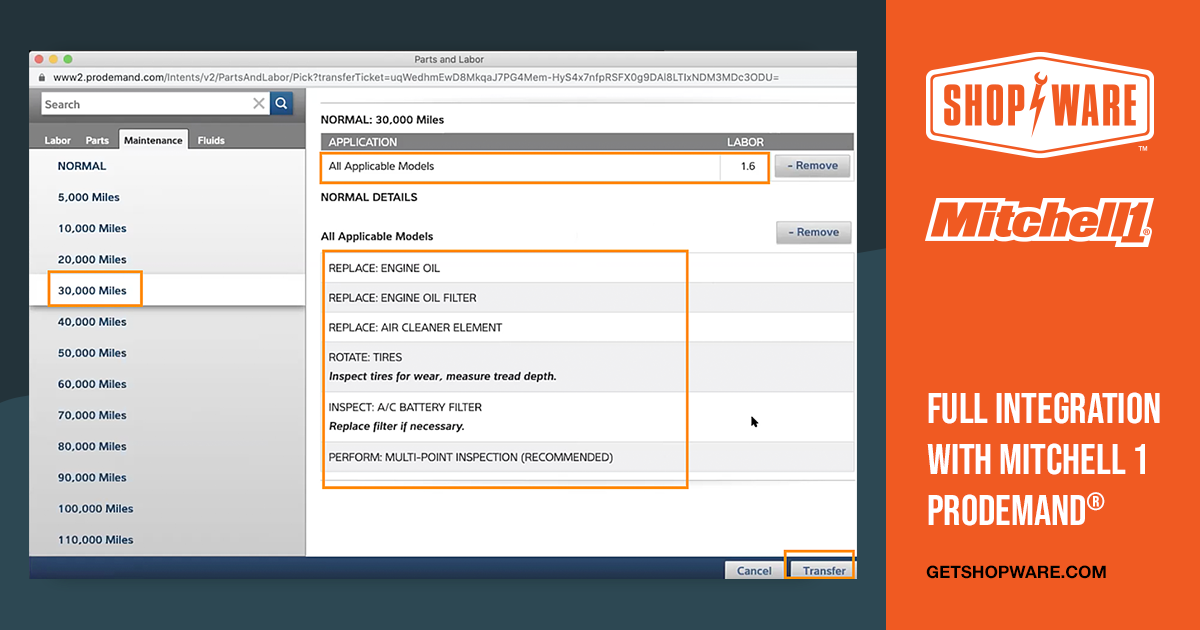Click the NORMAL DETAILS heading

pyautogui.click(x=369, y=198)
